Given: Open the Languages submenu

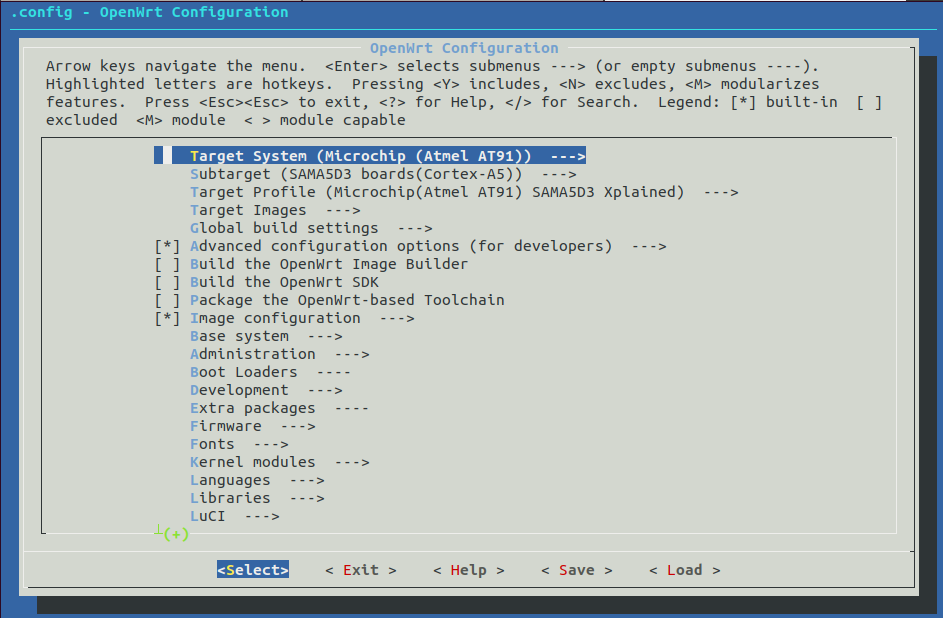Looking at the screenshot, I should tap(257, 481).
